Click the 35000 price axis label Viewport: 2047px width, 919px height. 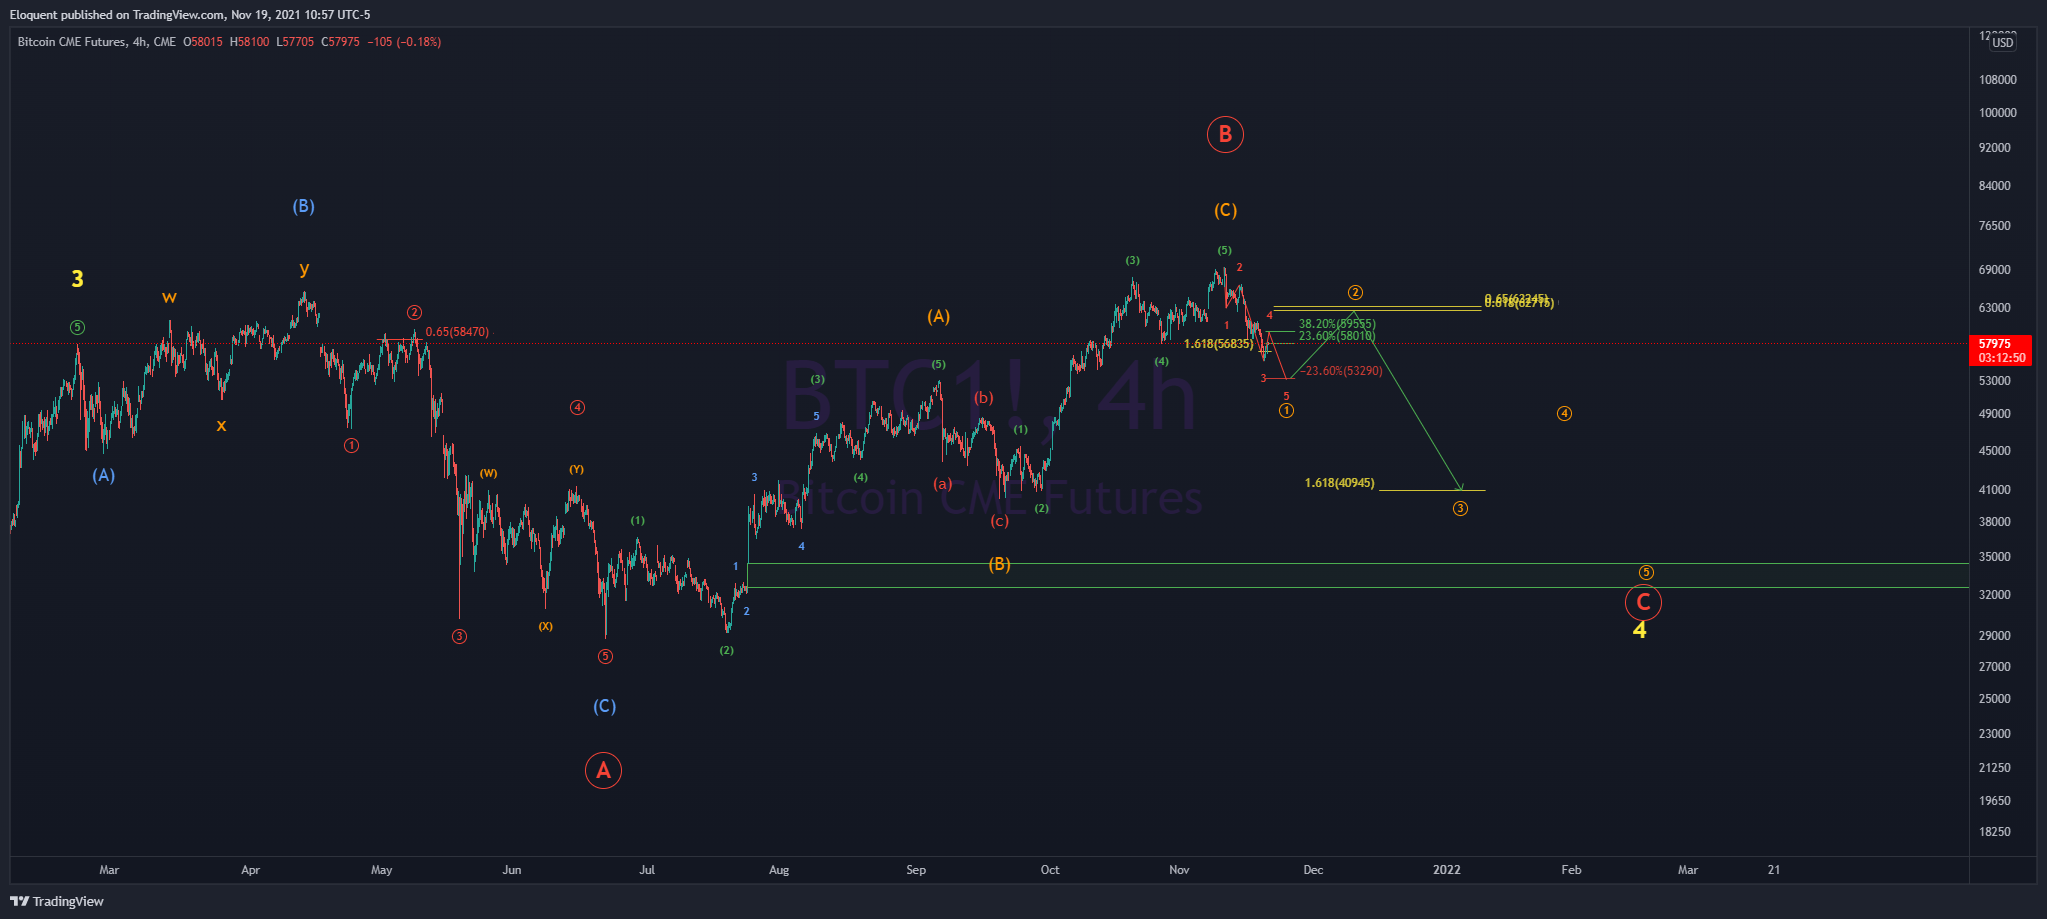click(1994, 557)
